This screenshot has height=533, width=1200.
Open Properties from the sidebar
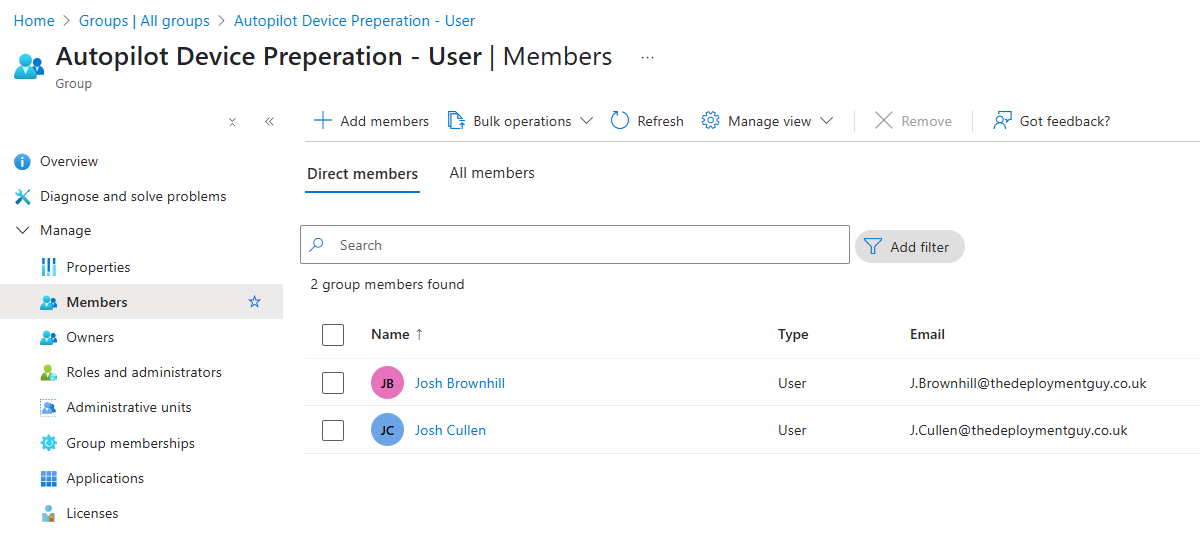[98, 267]
